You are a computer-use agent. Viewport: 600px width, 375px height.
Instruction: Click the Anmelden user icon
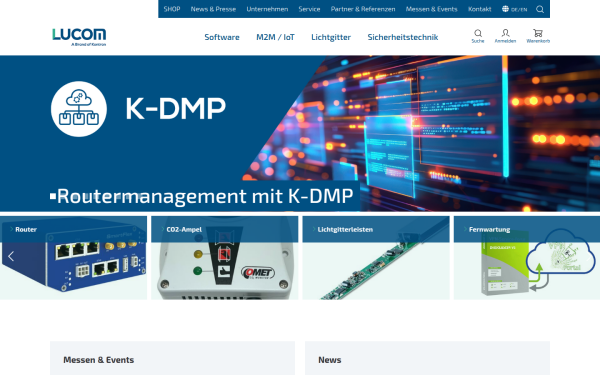click(505, 36)
